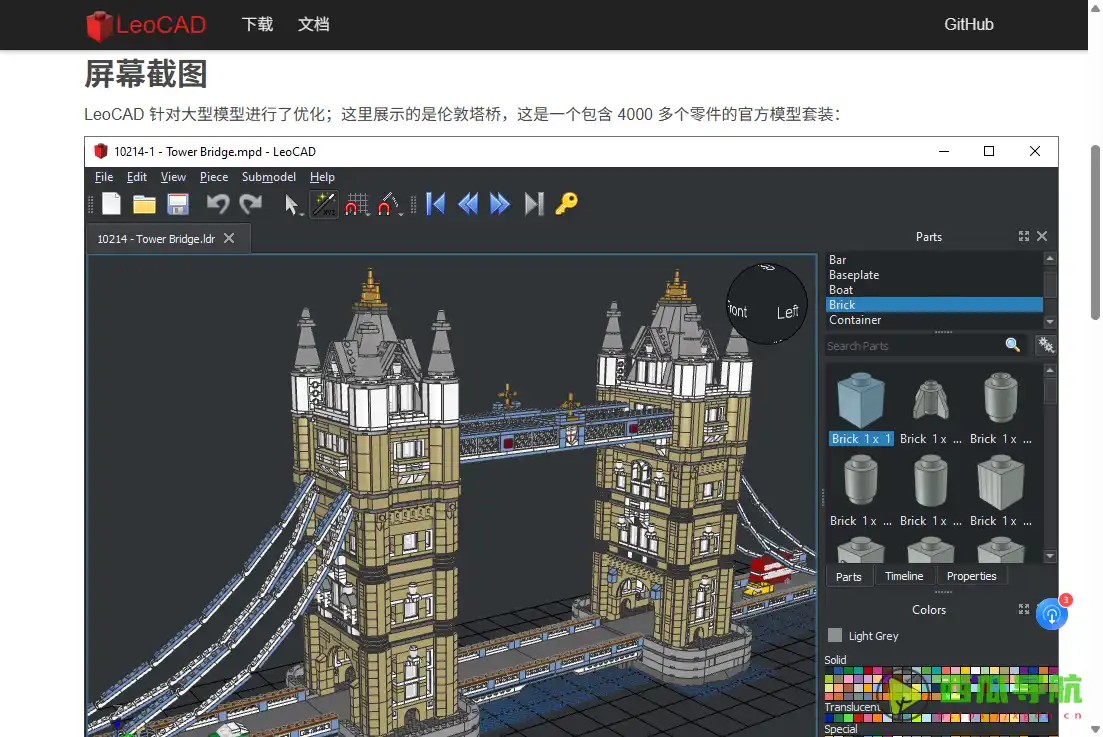1103x737 pixels.
Task: Minimize the LeoCAD window
Action: tap(944, 151)
